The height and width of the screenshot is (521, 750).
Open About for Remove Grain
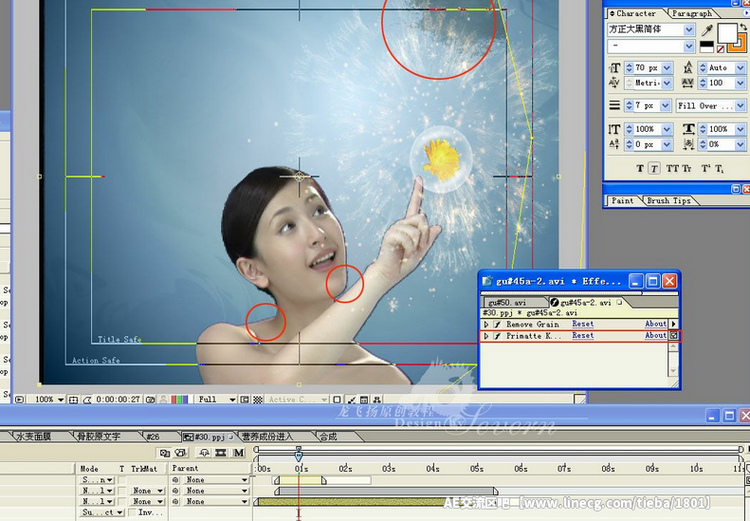tap(655, 324)
